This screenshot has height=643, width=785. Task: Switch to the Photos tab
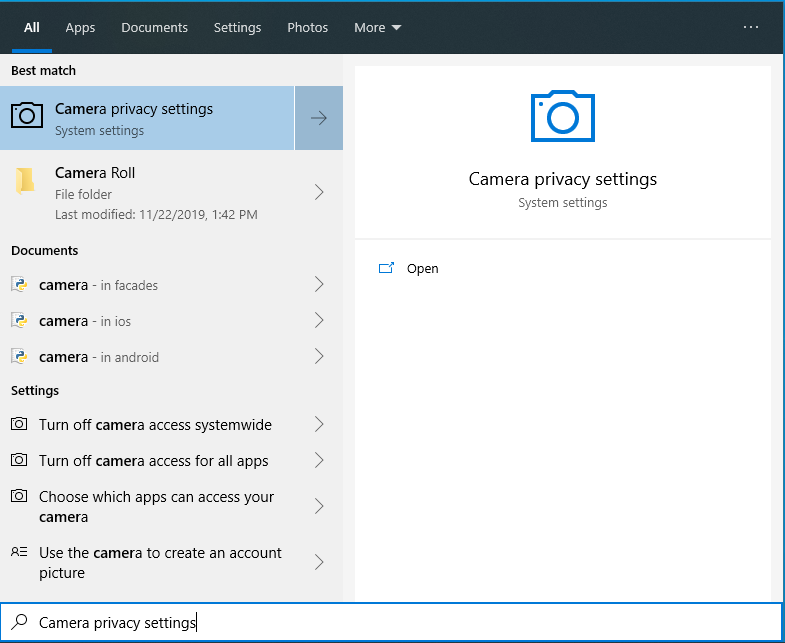[307, 28]
